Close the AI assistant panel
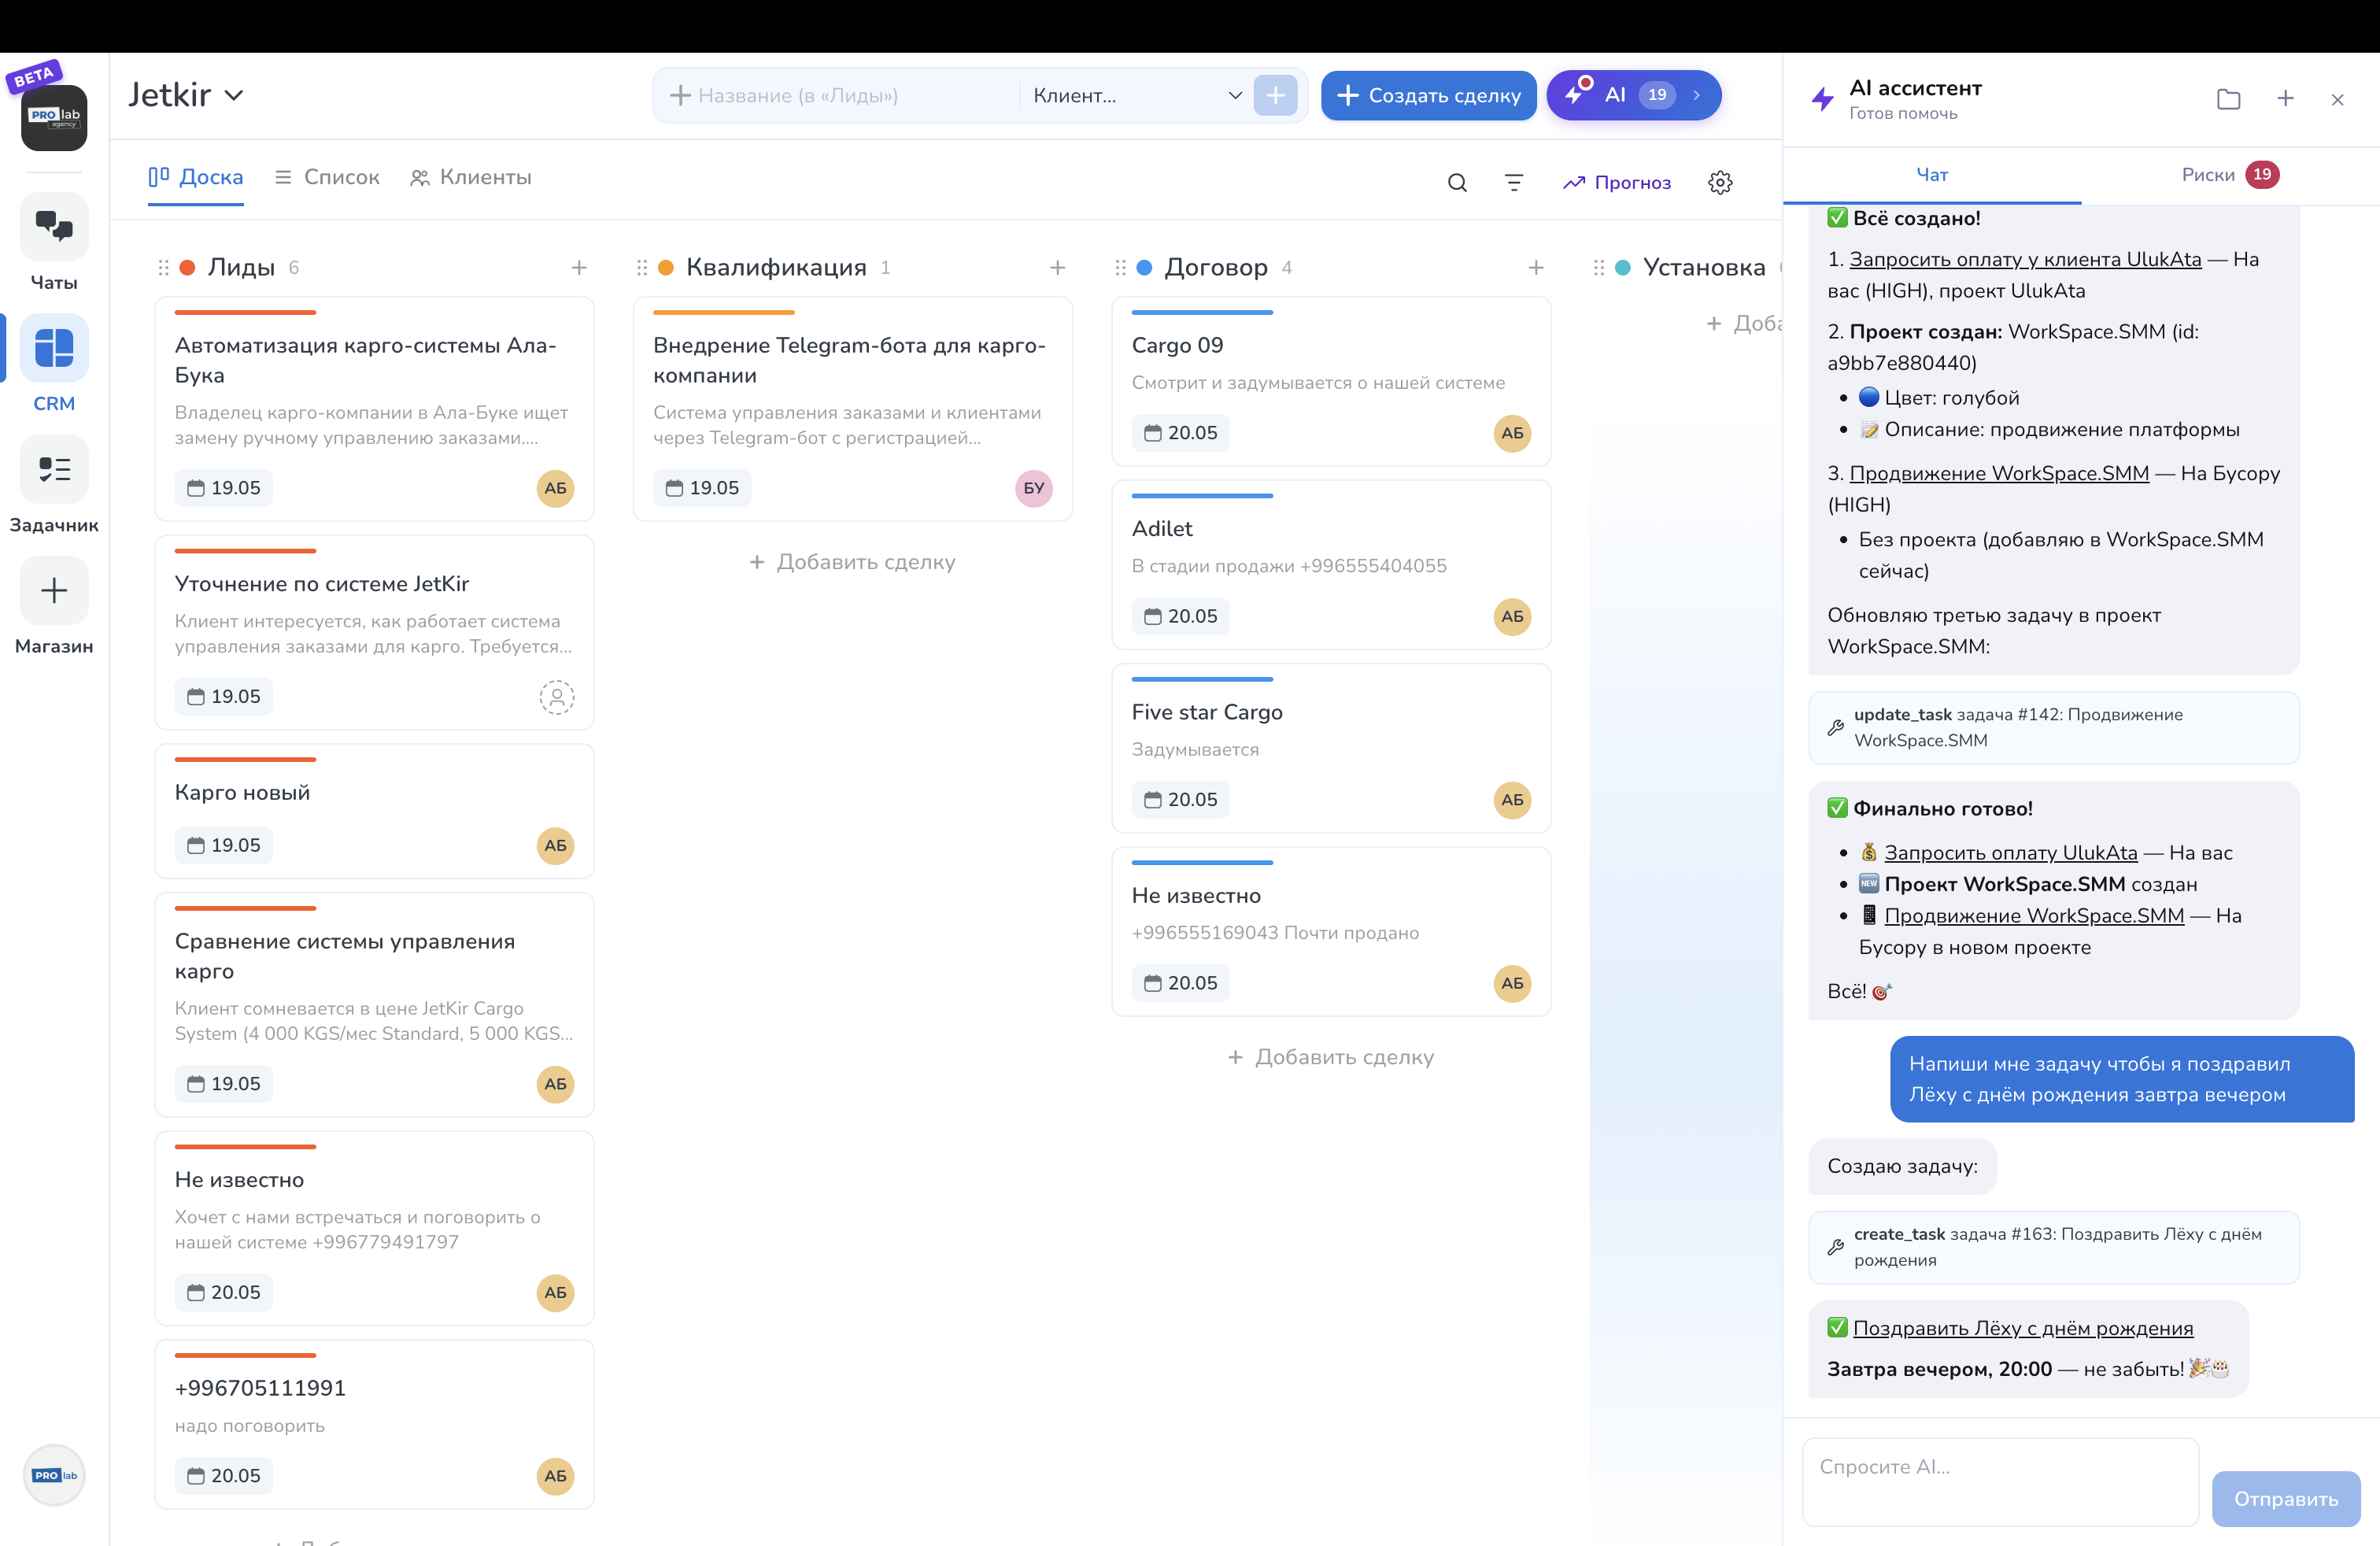Screen dimensions: 2380x1546 click(2337, 99)
